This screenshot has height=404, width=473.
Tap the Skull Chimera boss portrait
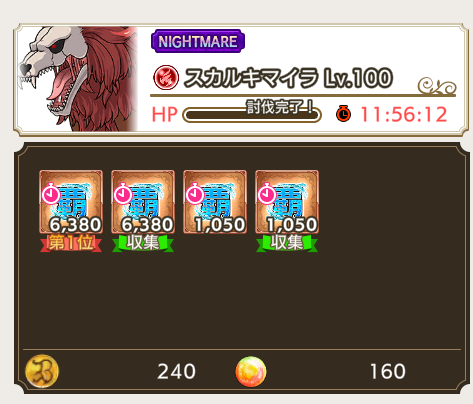(78, 79)
